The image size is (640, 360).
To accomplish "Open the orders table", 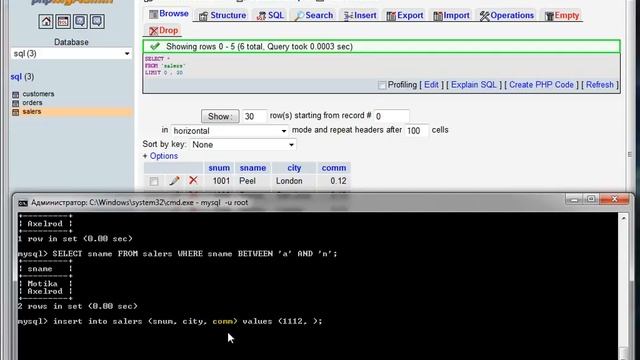I will coord(32,103).
